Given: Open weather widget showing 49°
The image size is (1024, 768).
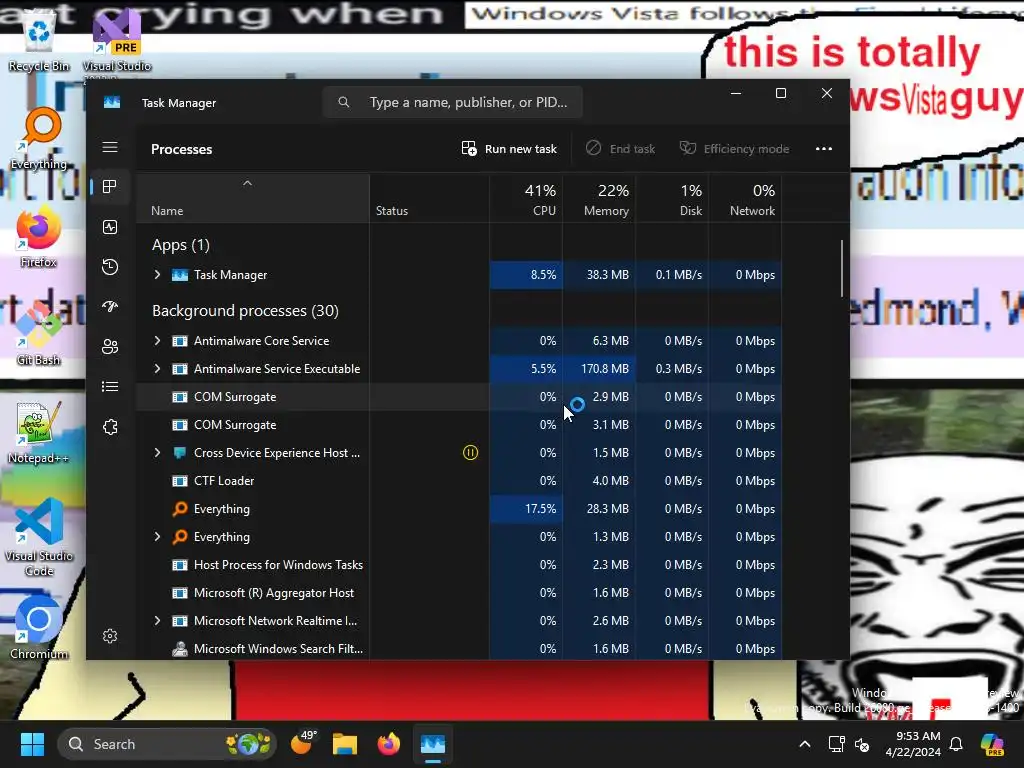Looking at the screenshot, I should (x=303, y=743).
